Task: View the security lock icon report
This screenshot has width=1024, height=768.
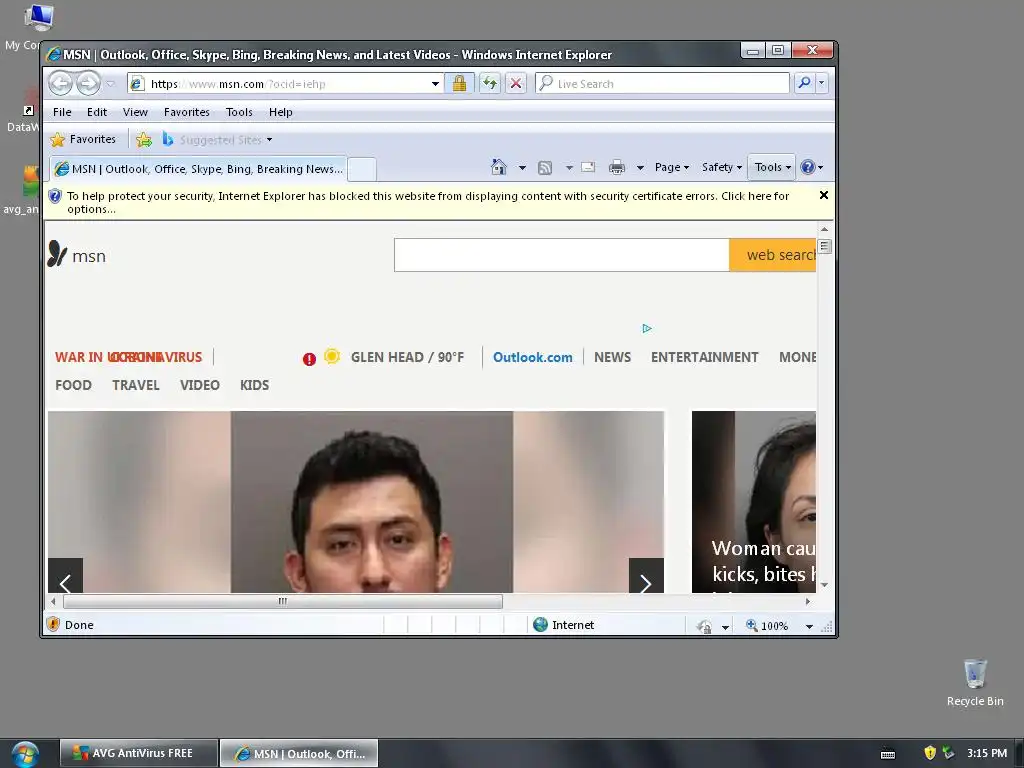Action: coord(459,84)
